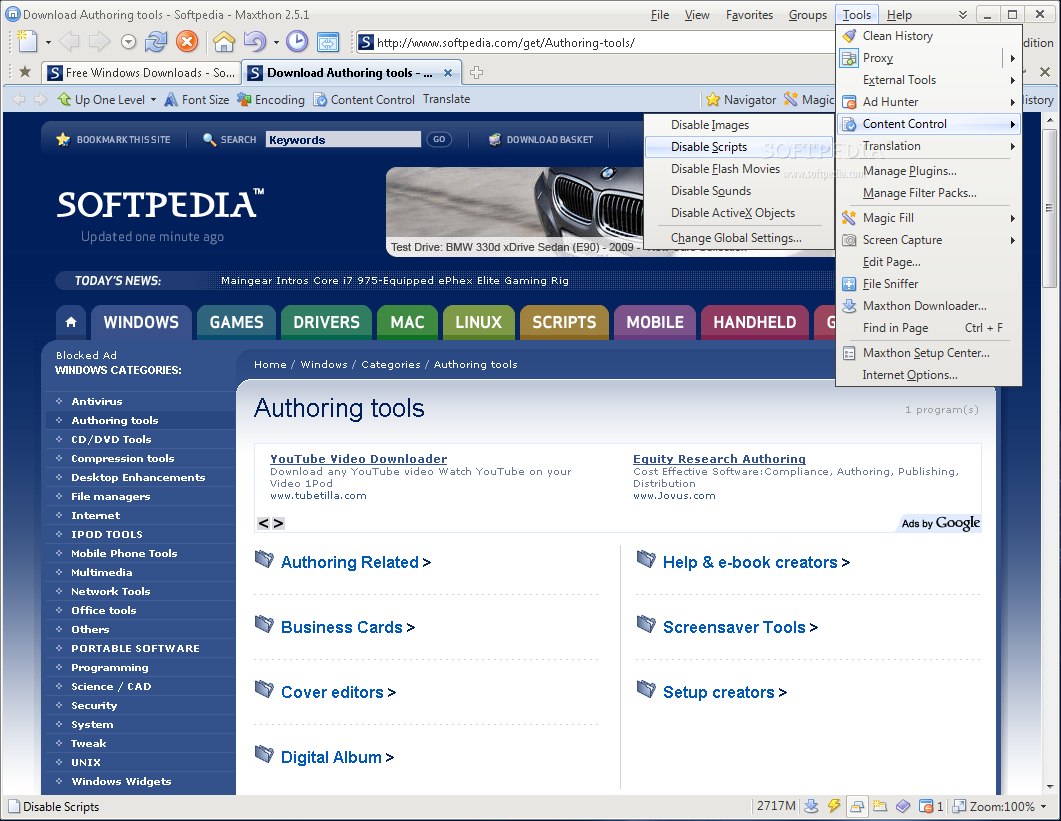This screenshot has height=821, width=1061.
Task: Close the Download Authoring tools tab
Action: tap(448, 73)
